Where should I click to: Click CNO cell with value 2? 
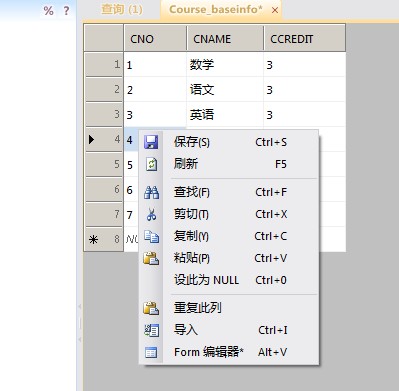[x=155, y=89]
